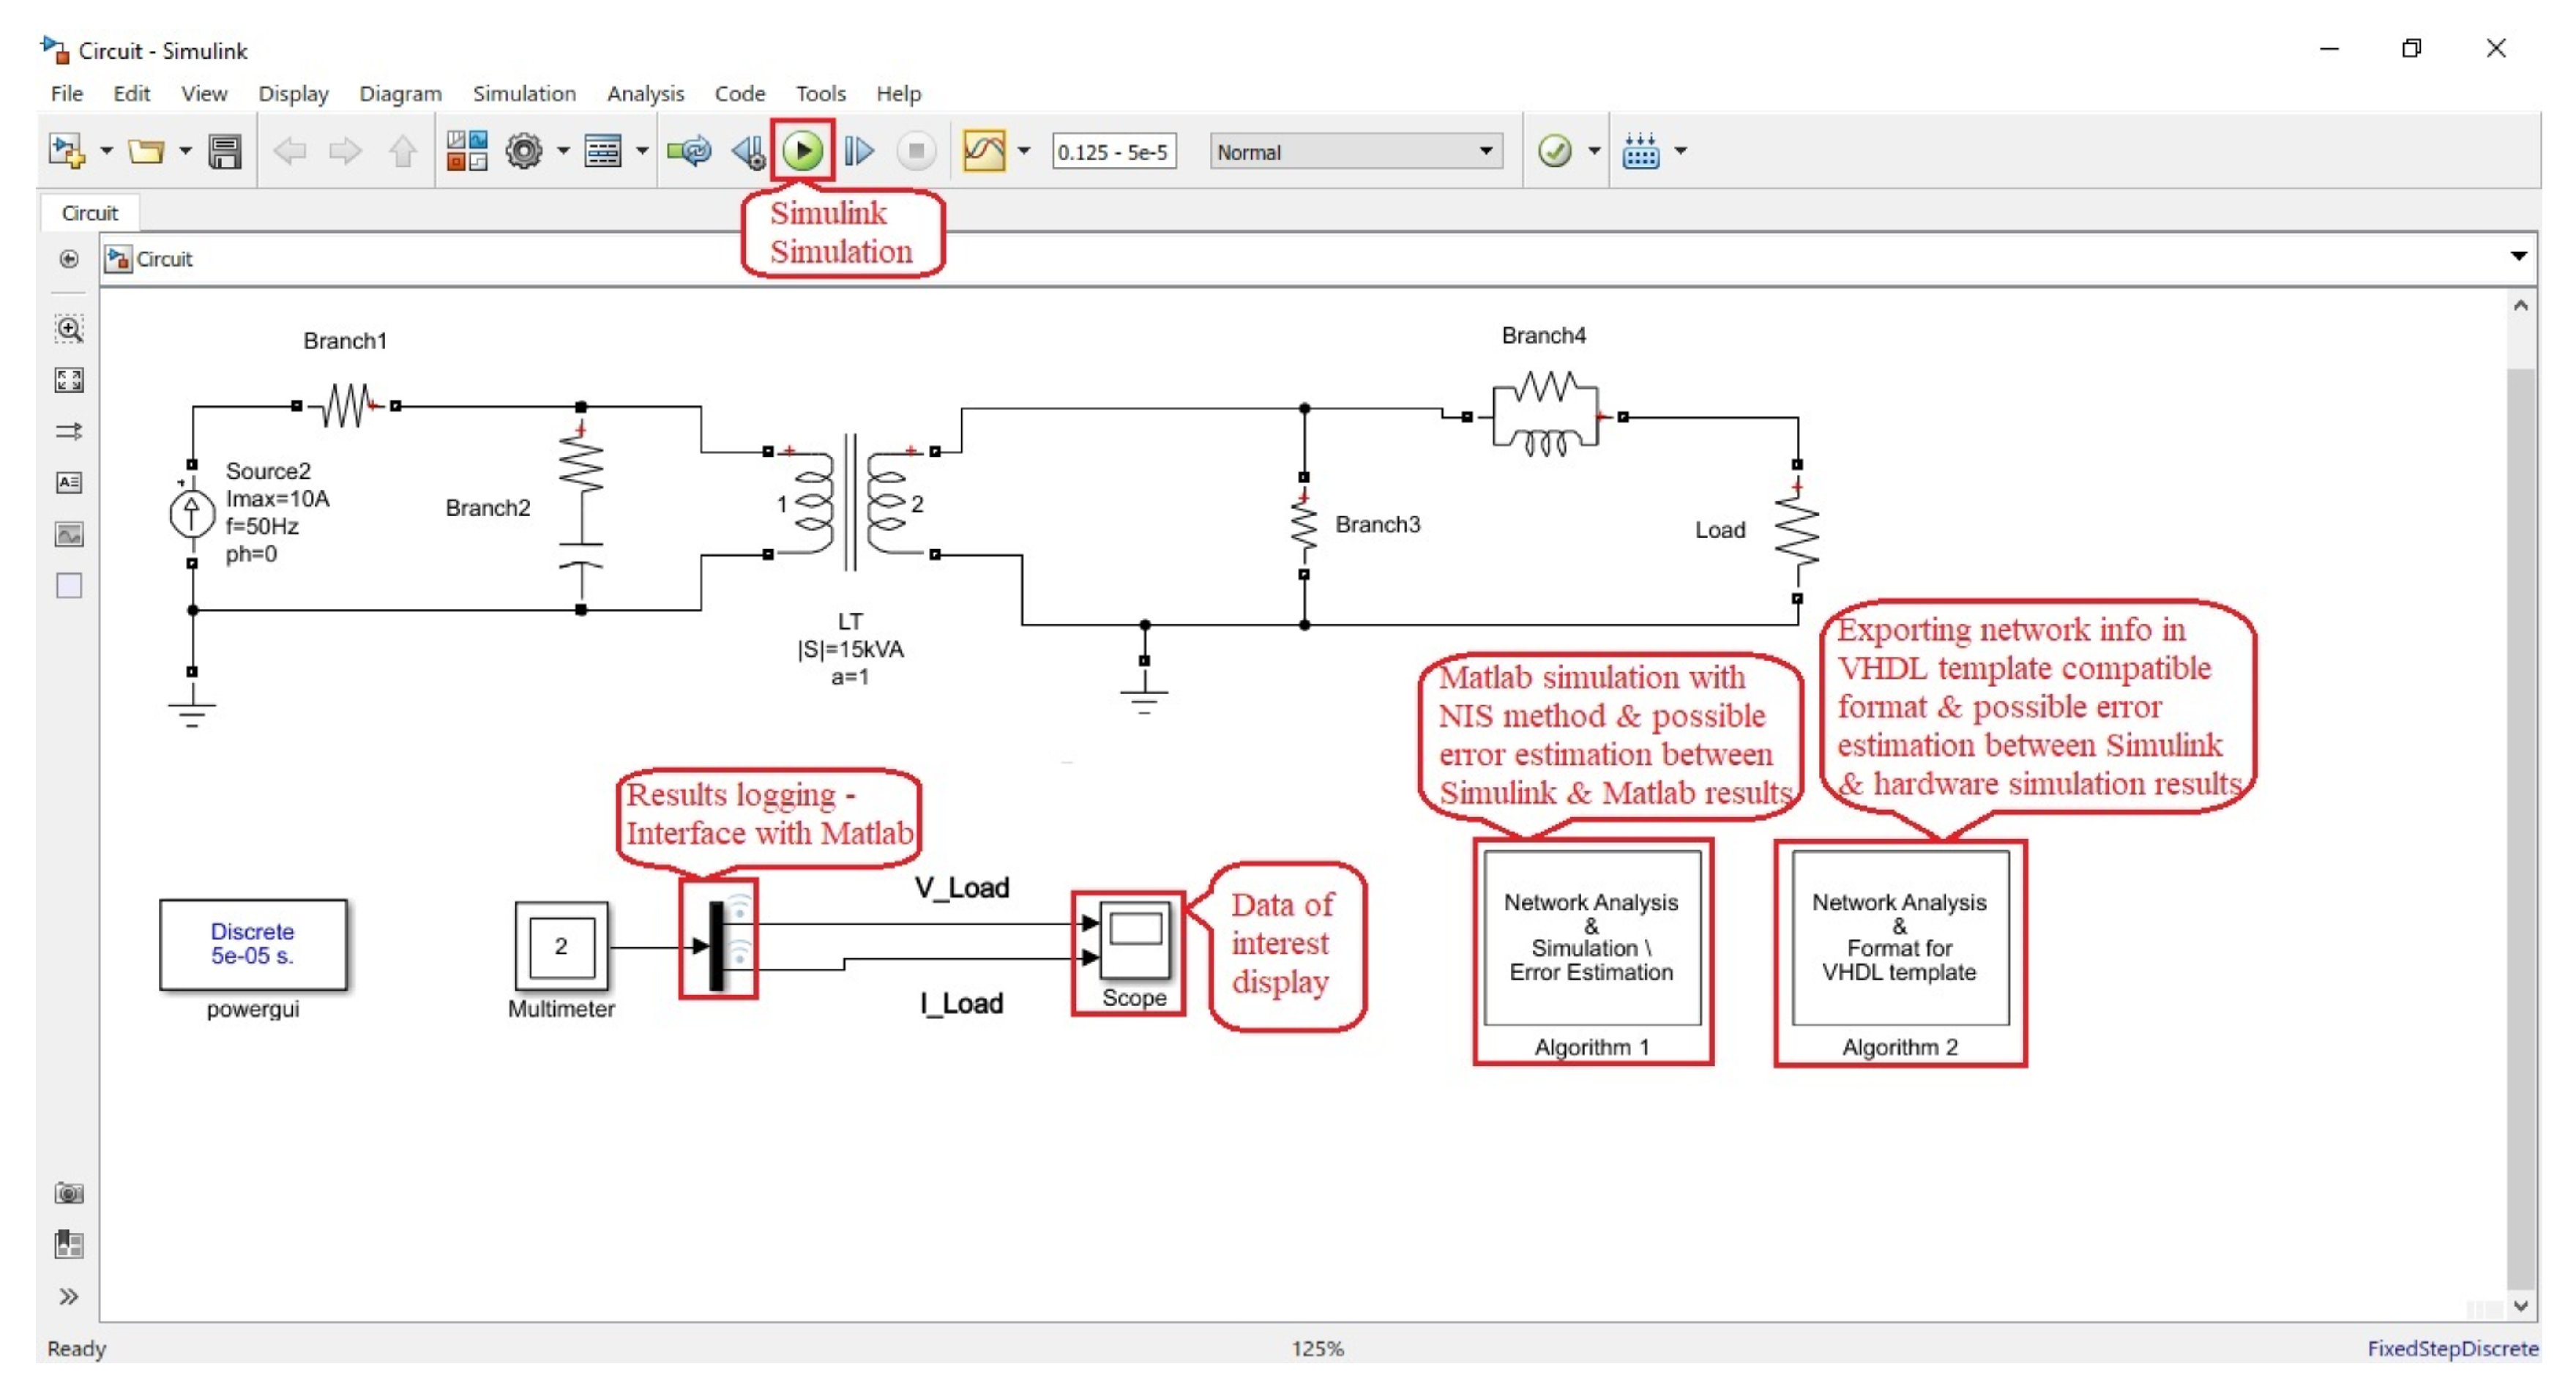This screenshot has height=1394, width=2576.
Task: Click the Run simulation play button
Action: click(x=802, y=151)
